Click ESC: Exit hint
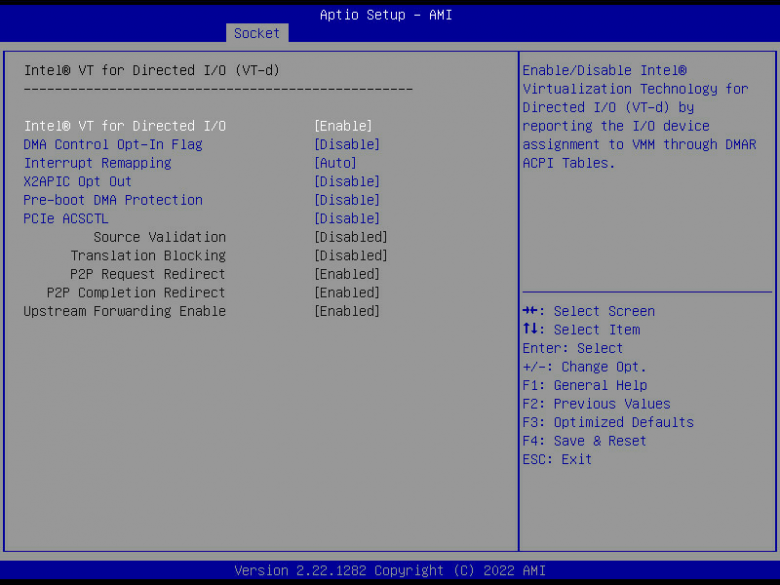The height and width of the screenshot is (585, 780). tap(557, 460)
